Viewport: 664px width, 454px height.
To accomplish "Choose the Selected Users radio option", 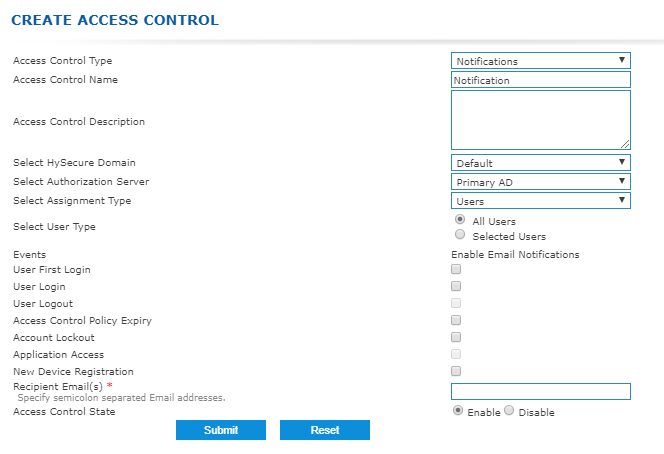I will pyautogui.click(x=460, y=234).
